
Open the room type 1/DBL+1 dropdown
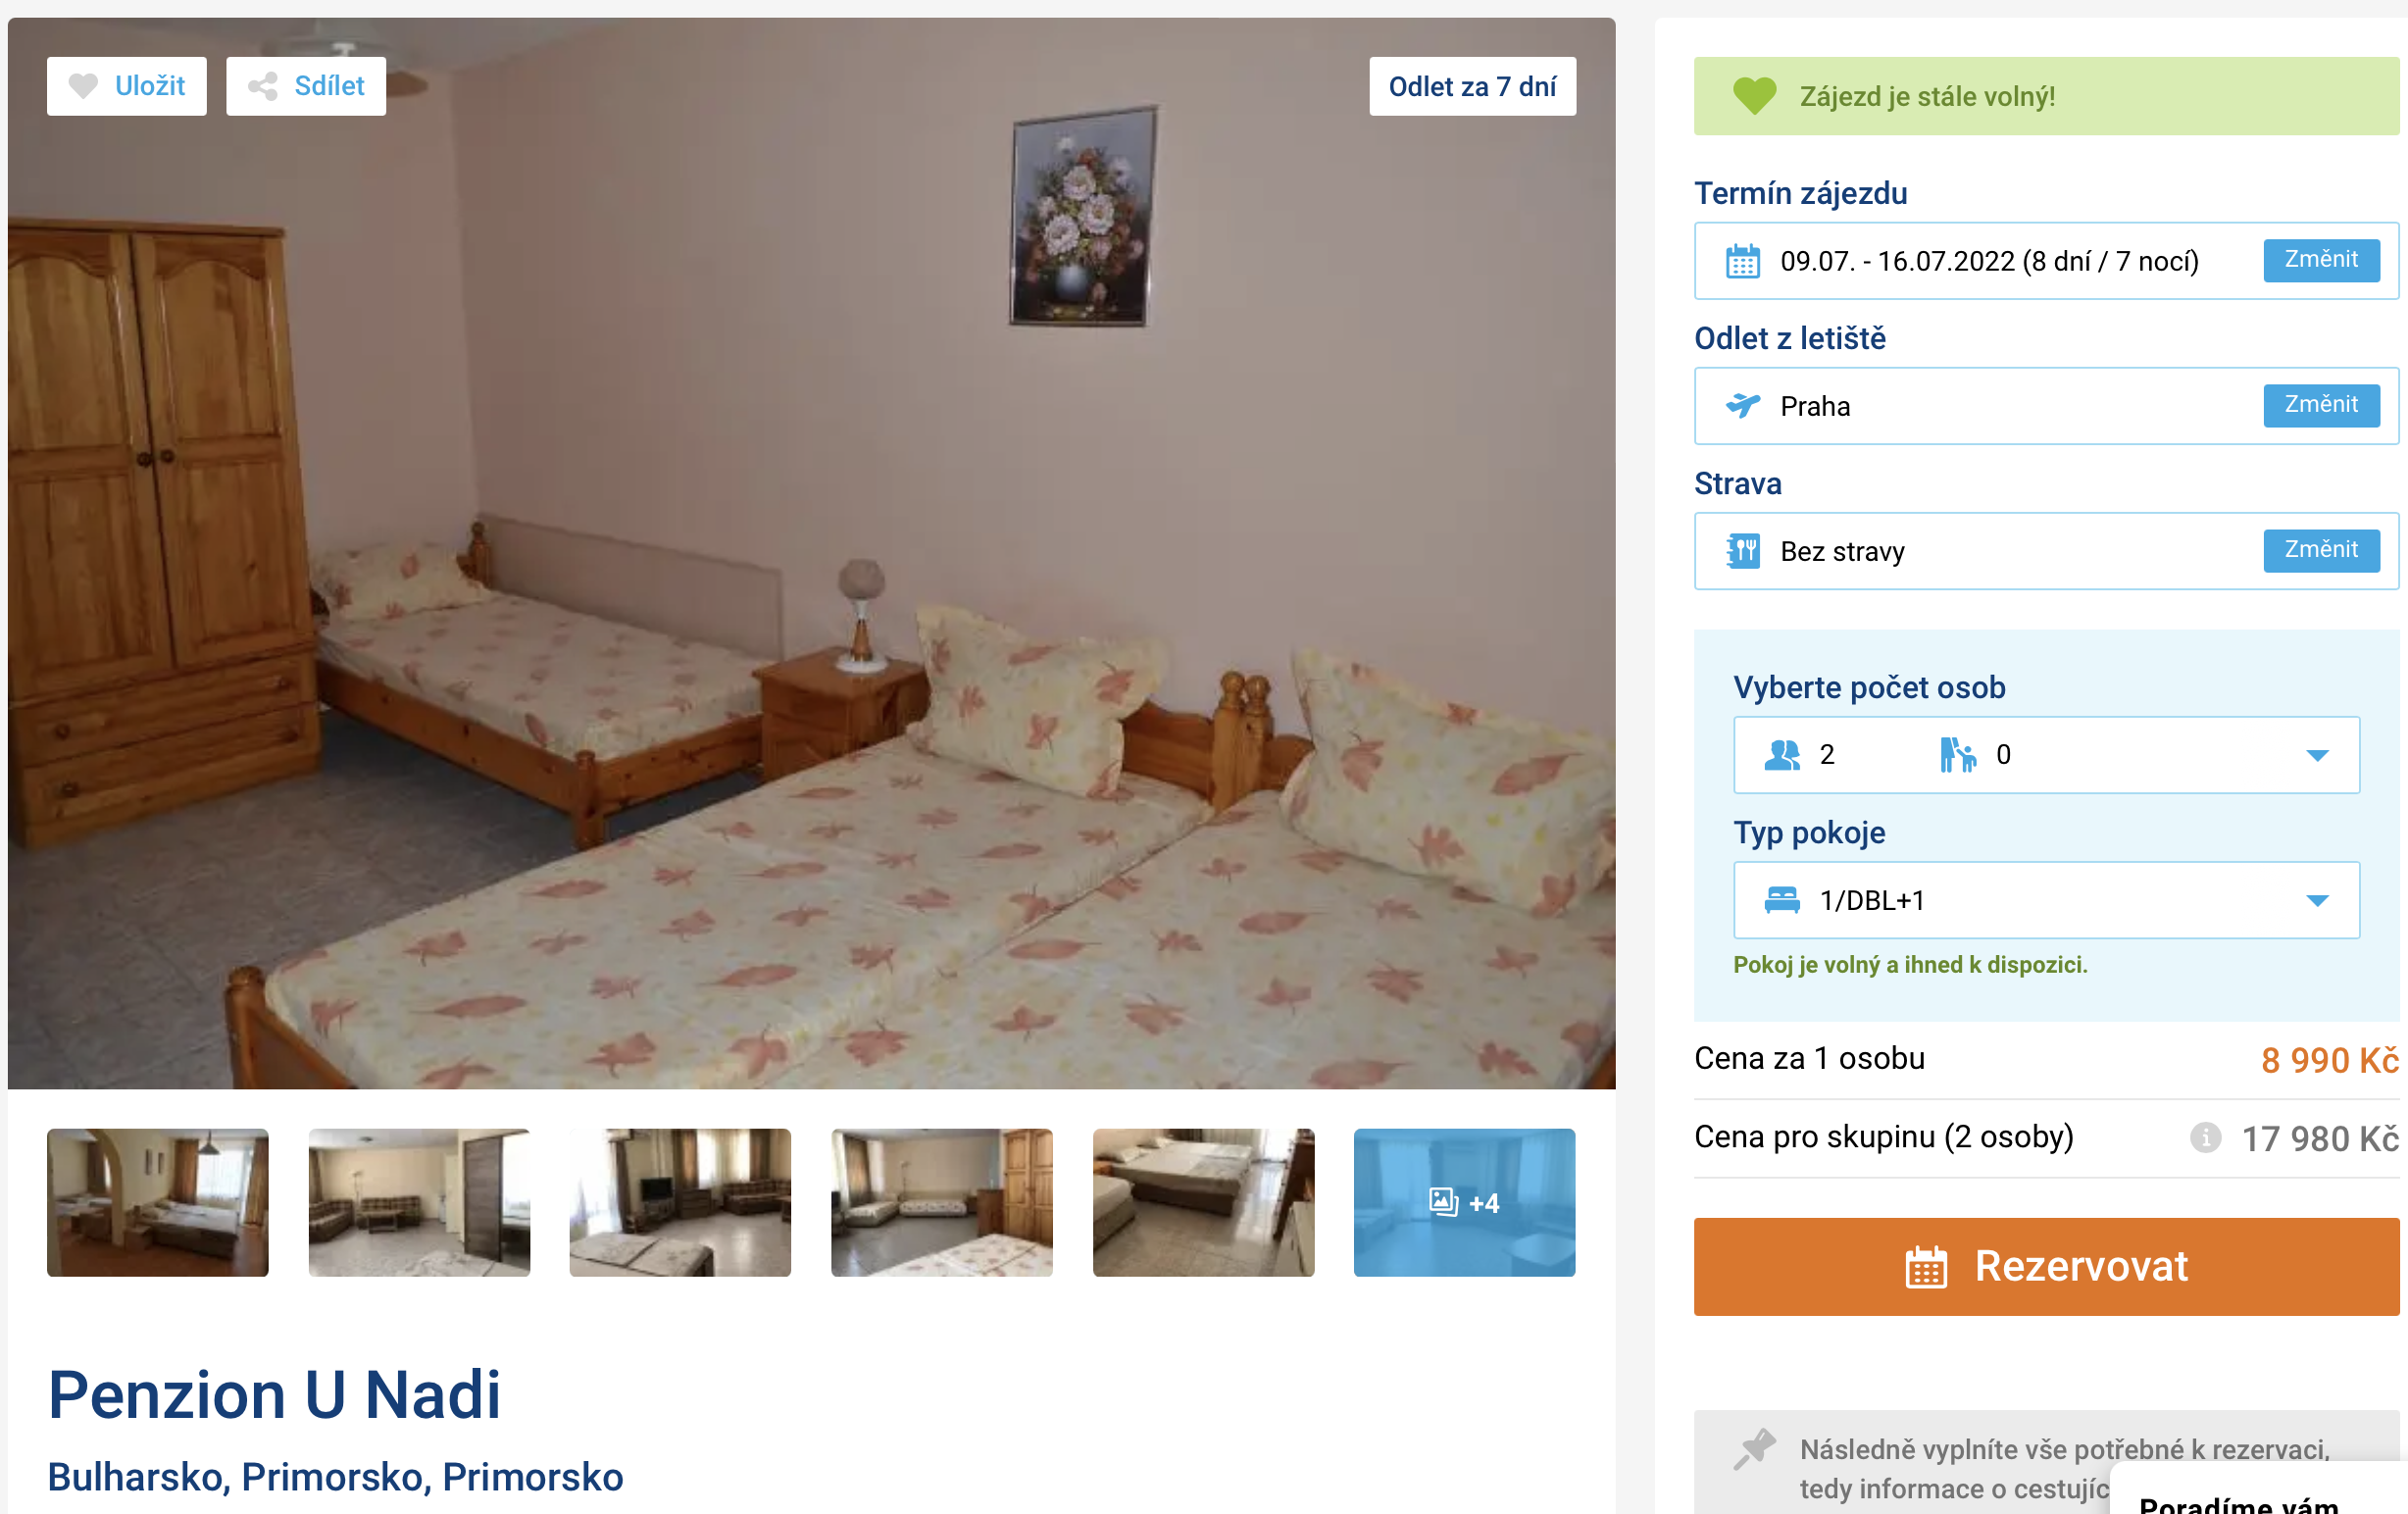2046,900
